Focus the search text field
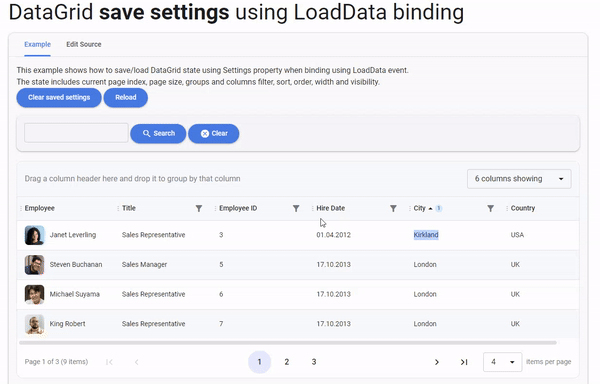The image size is (600, 384). click(x=76, y=133)
